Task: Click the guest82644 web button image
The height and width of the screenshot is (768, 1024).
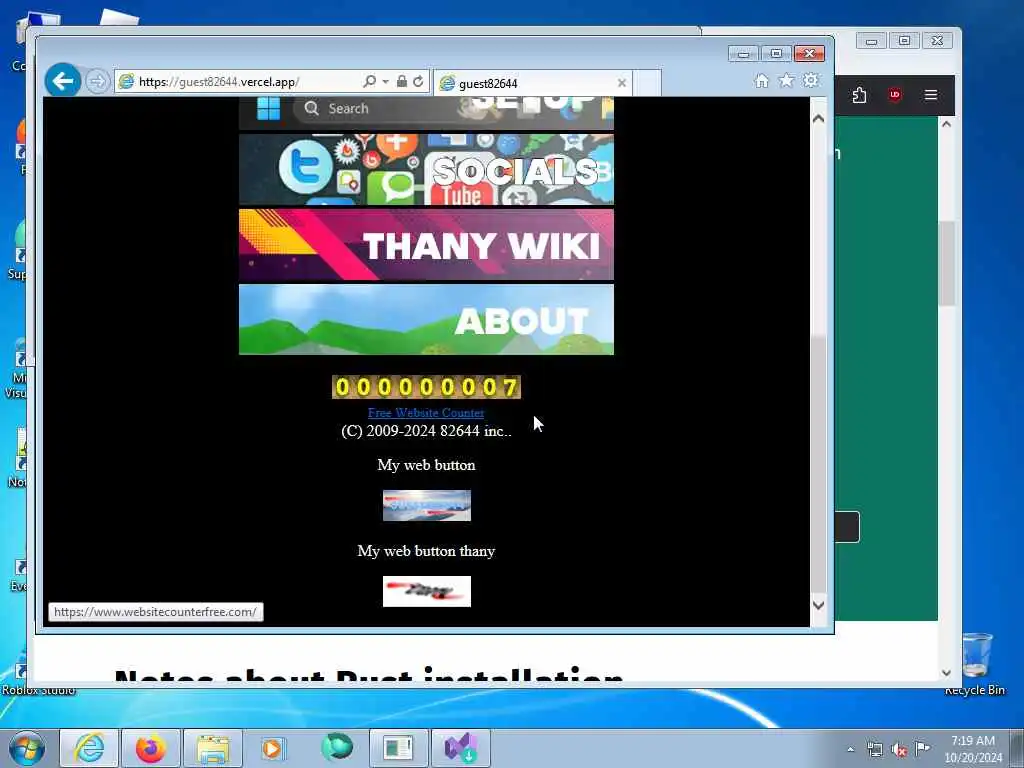Action: [x=426, y=505]
